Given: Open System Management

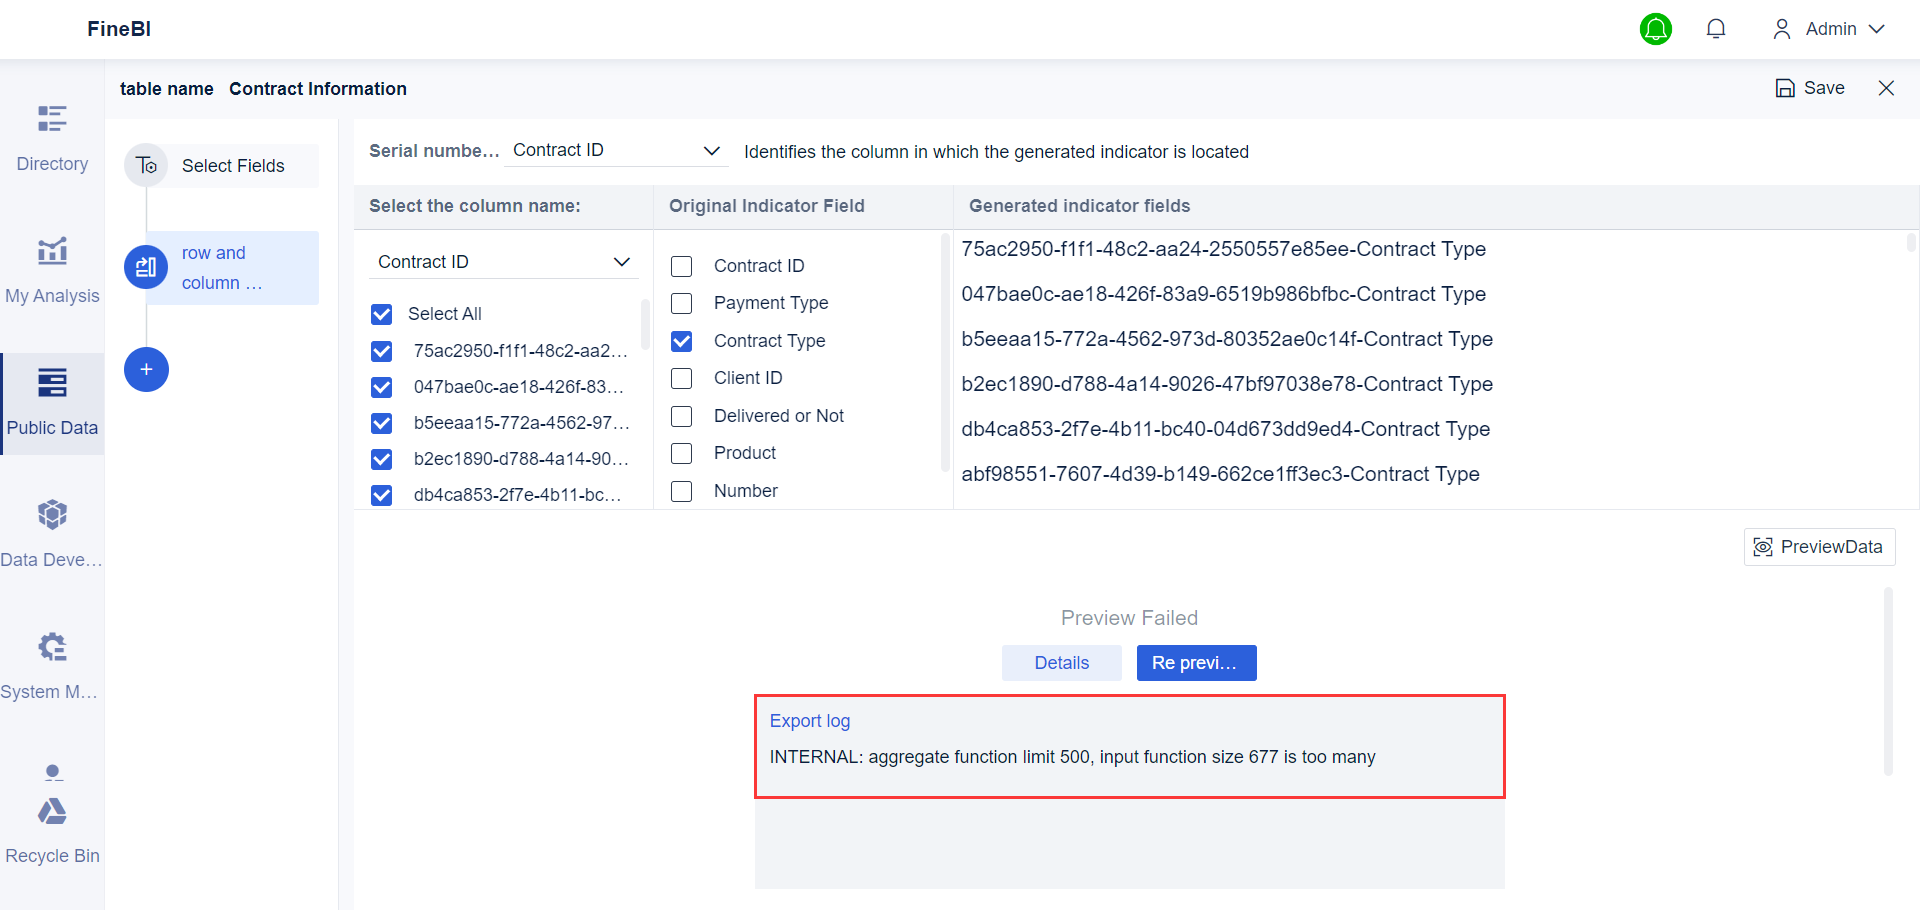Looking at the screenshot, I should pyautogui.click(x=51, y=662).
